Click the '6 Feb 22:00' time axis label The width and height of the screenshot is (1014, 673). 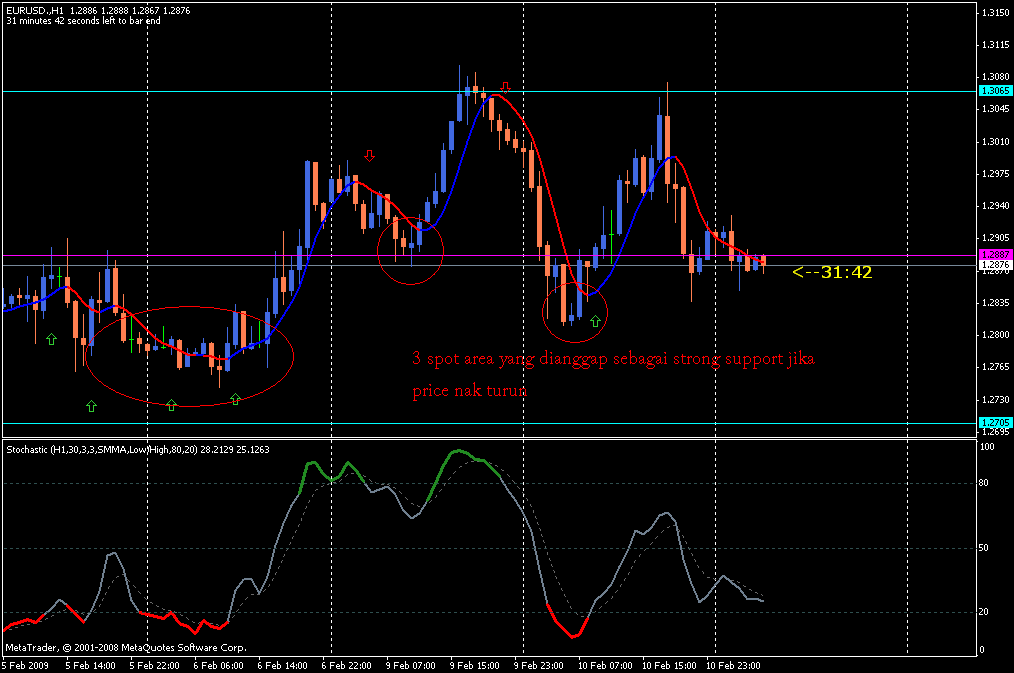(x=346, y=665)
